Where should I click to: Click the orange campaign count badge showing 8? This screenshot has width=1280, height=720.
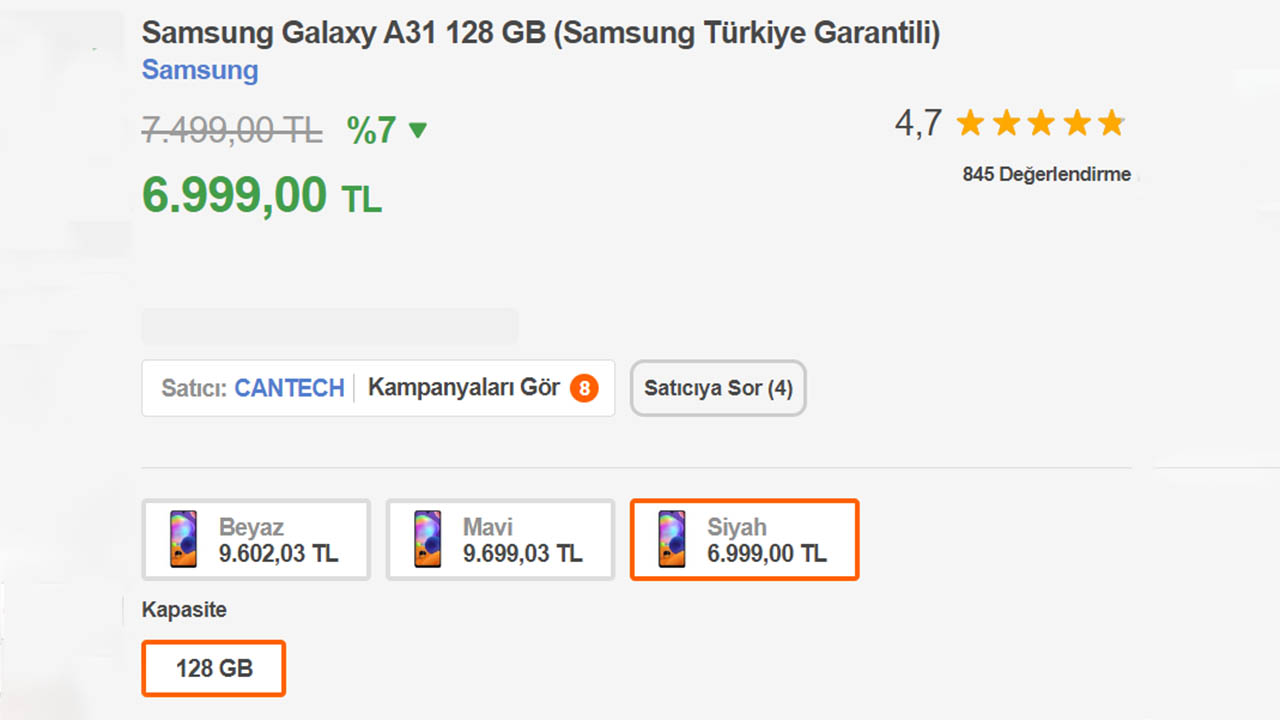[x=583, y=388]
